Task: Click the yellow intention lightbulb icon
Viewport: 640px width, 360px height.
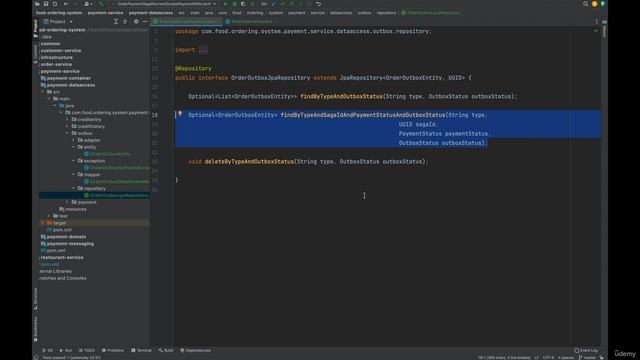Action: click(180, 114)
